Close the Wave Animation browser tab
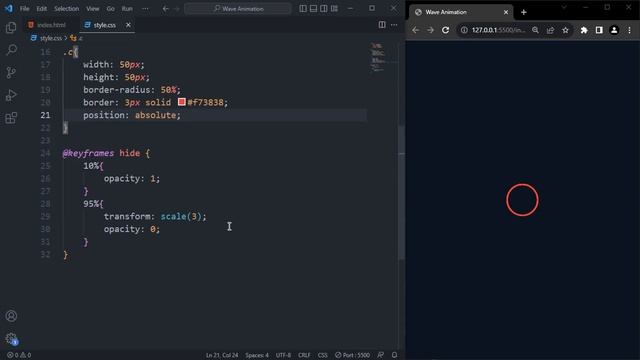This screenshot has width=640, height=360. 506,12
